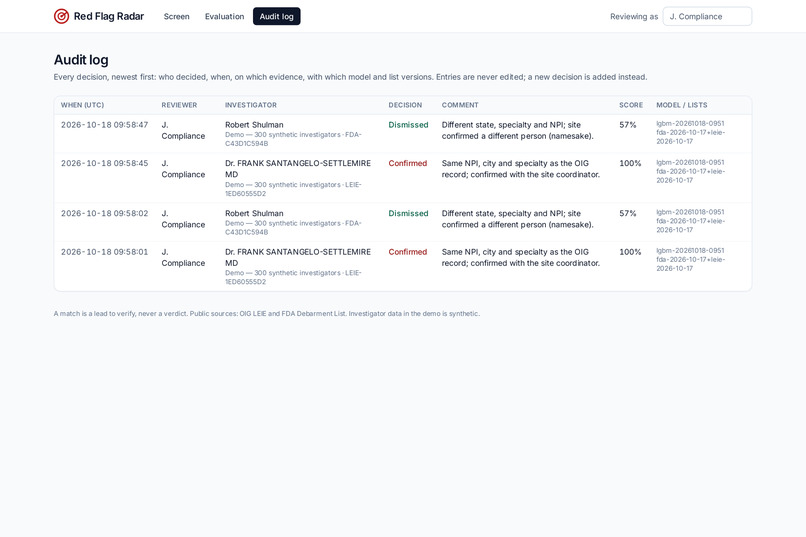Focus the Reviewing as J. Compliance field
806x537 pixels.
click(707, 16)
